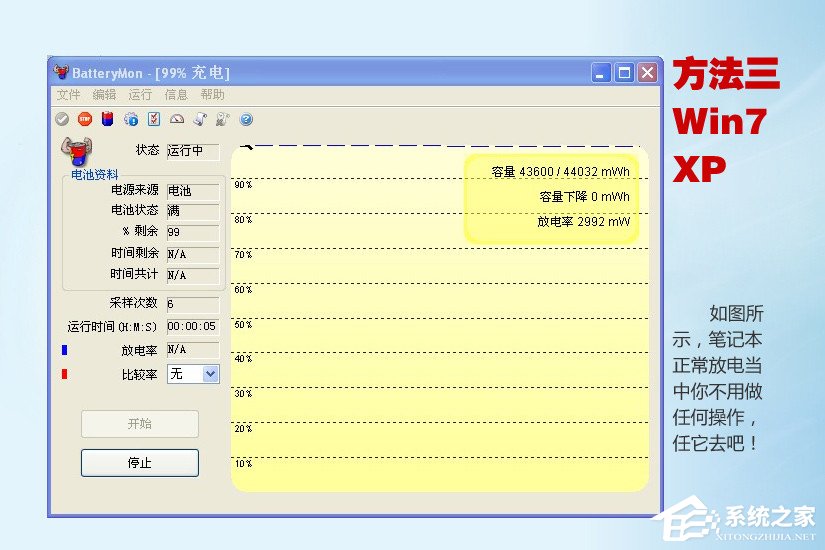Open the 运行 menu
825x550 pixels.
pyautogui.click(x=140, y=95)
